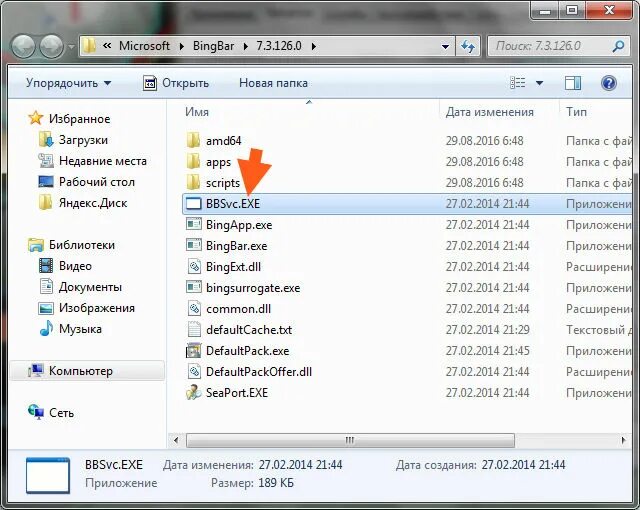Click 'Размер: 189 КБ' in details pane
The image size is (640, 510).
pos(252,483)
